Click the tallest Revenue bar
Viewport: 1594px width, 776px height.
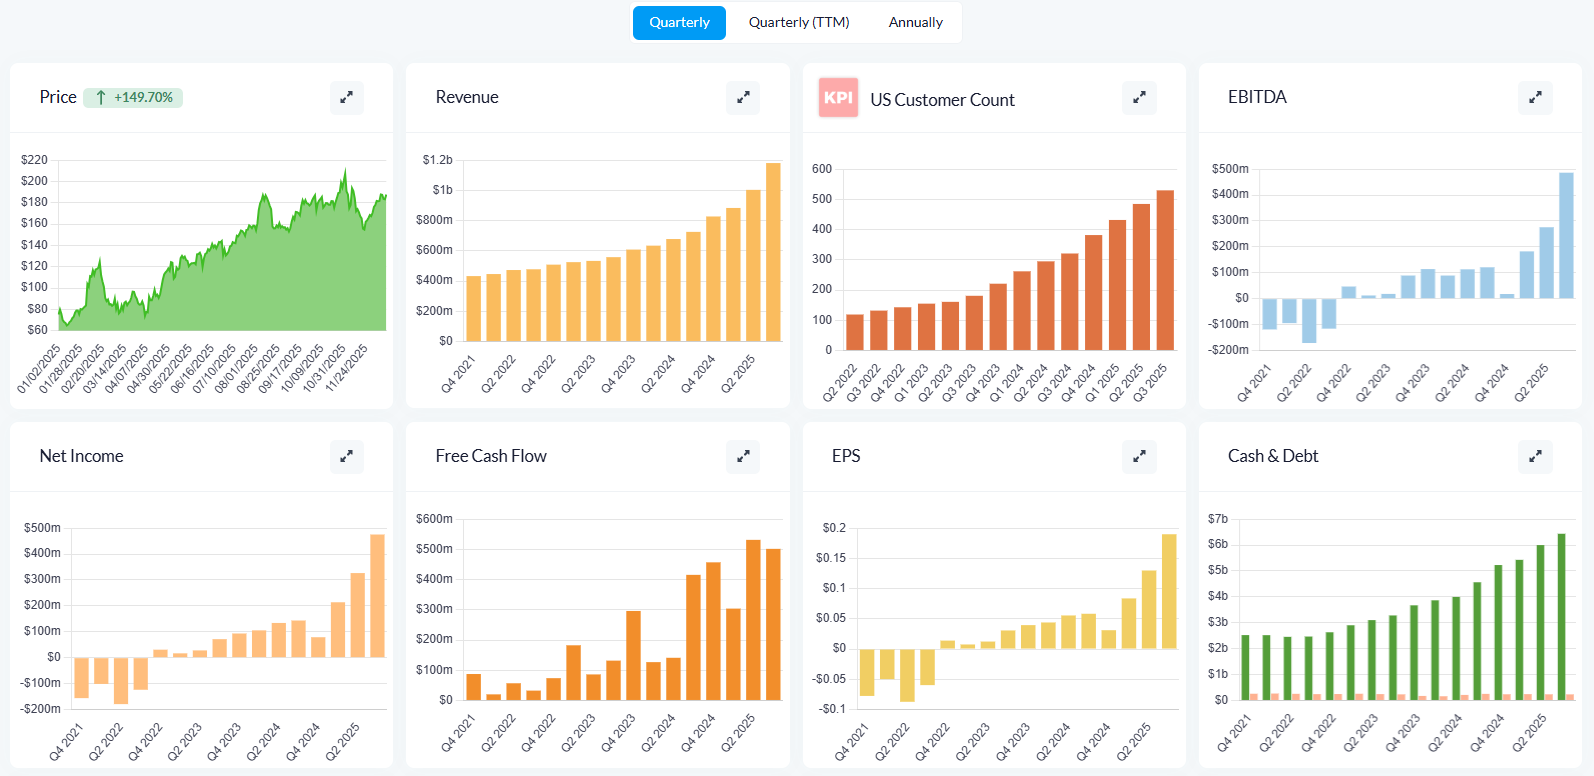pyautogui.click(x=773, y=252)
